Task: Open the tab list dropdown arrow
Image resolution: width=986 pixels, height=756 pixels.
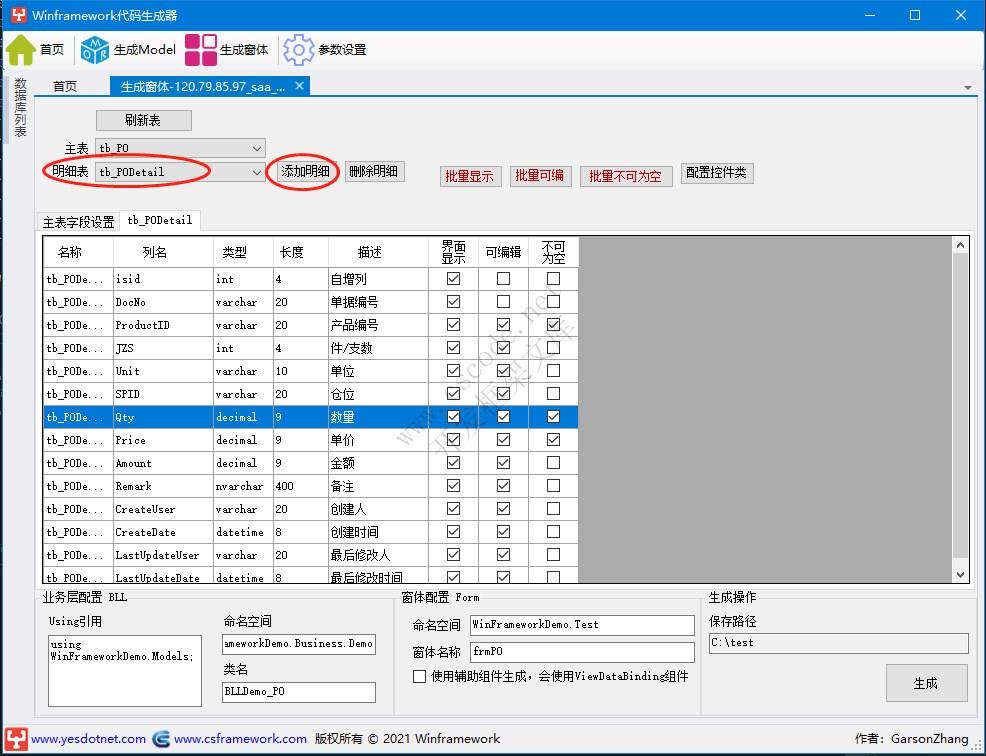Action: point(966,87)
